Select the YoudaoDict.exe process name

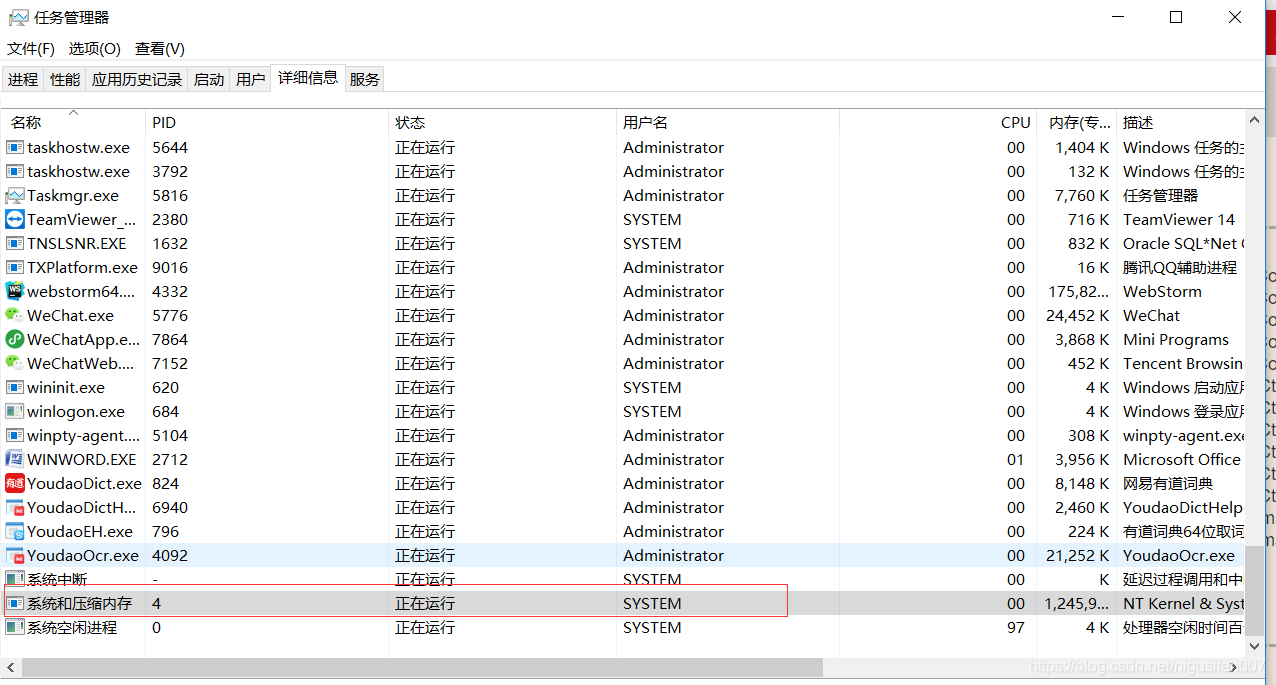click(84, 483)
